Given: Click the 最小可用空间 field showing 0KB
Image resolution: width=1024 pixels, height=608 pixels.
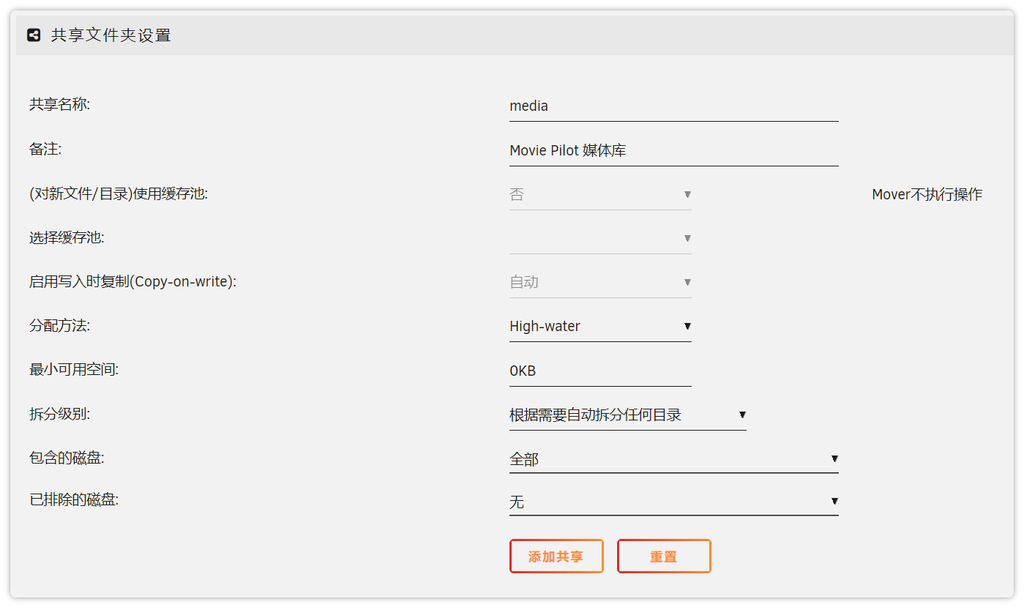Looking at the screenshot, I should pyautogui.click(x=600, y=371).
